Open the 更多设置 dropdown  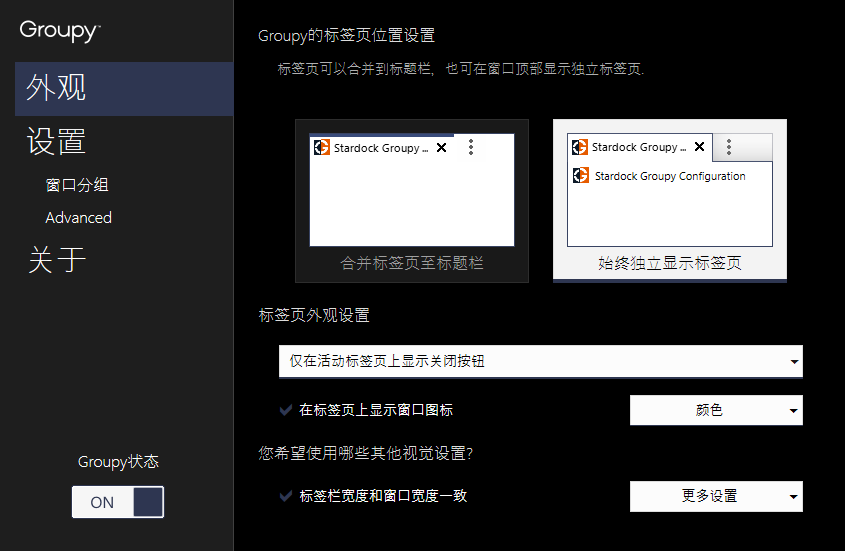pyautogui.click(x=716, y=497)
